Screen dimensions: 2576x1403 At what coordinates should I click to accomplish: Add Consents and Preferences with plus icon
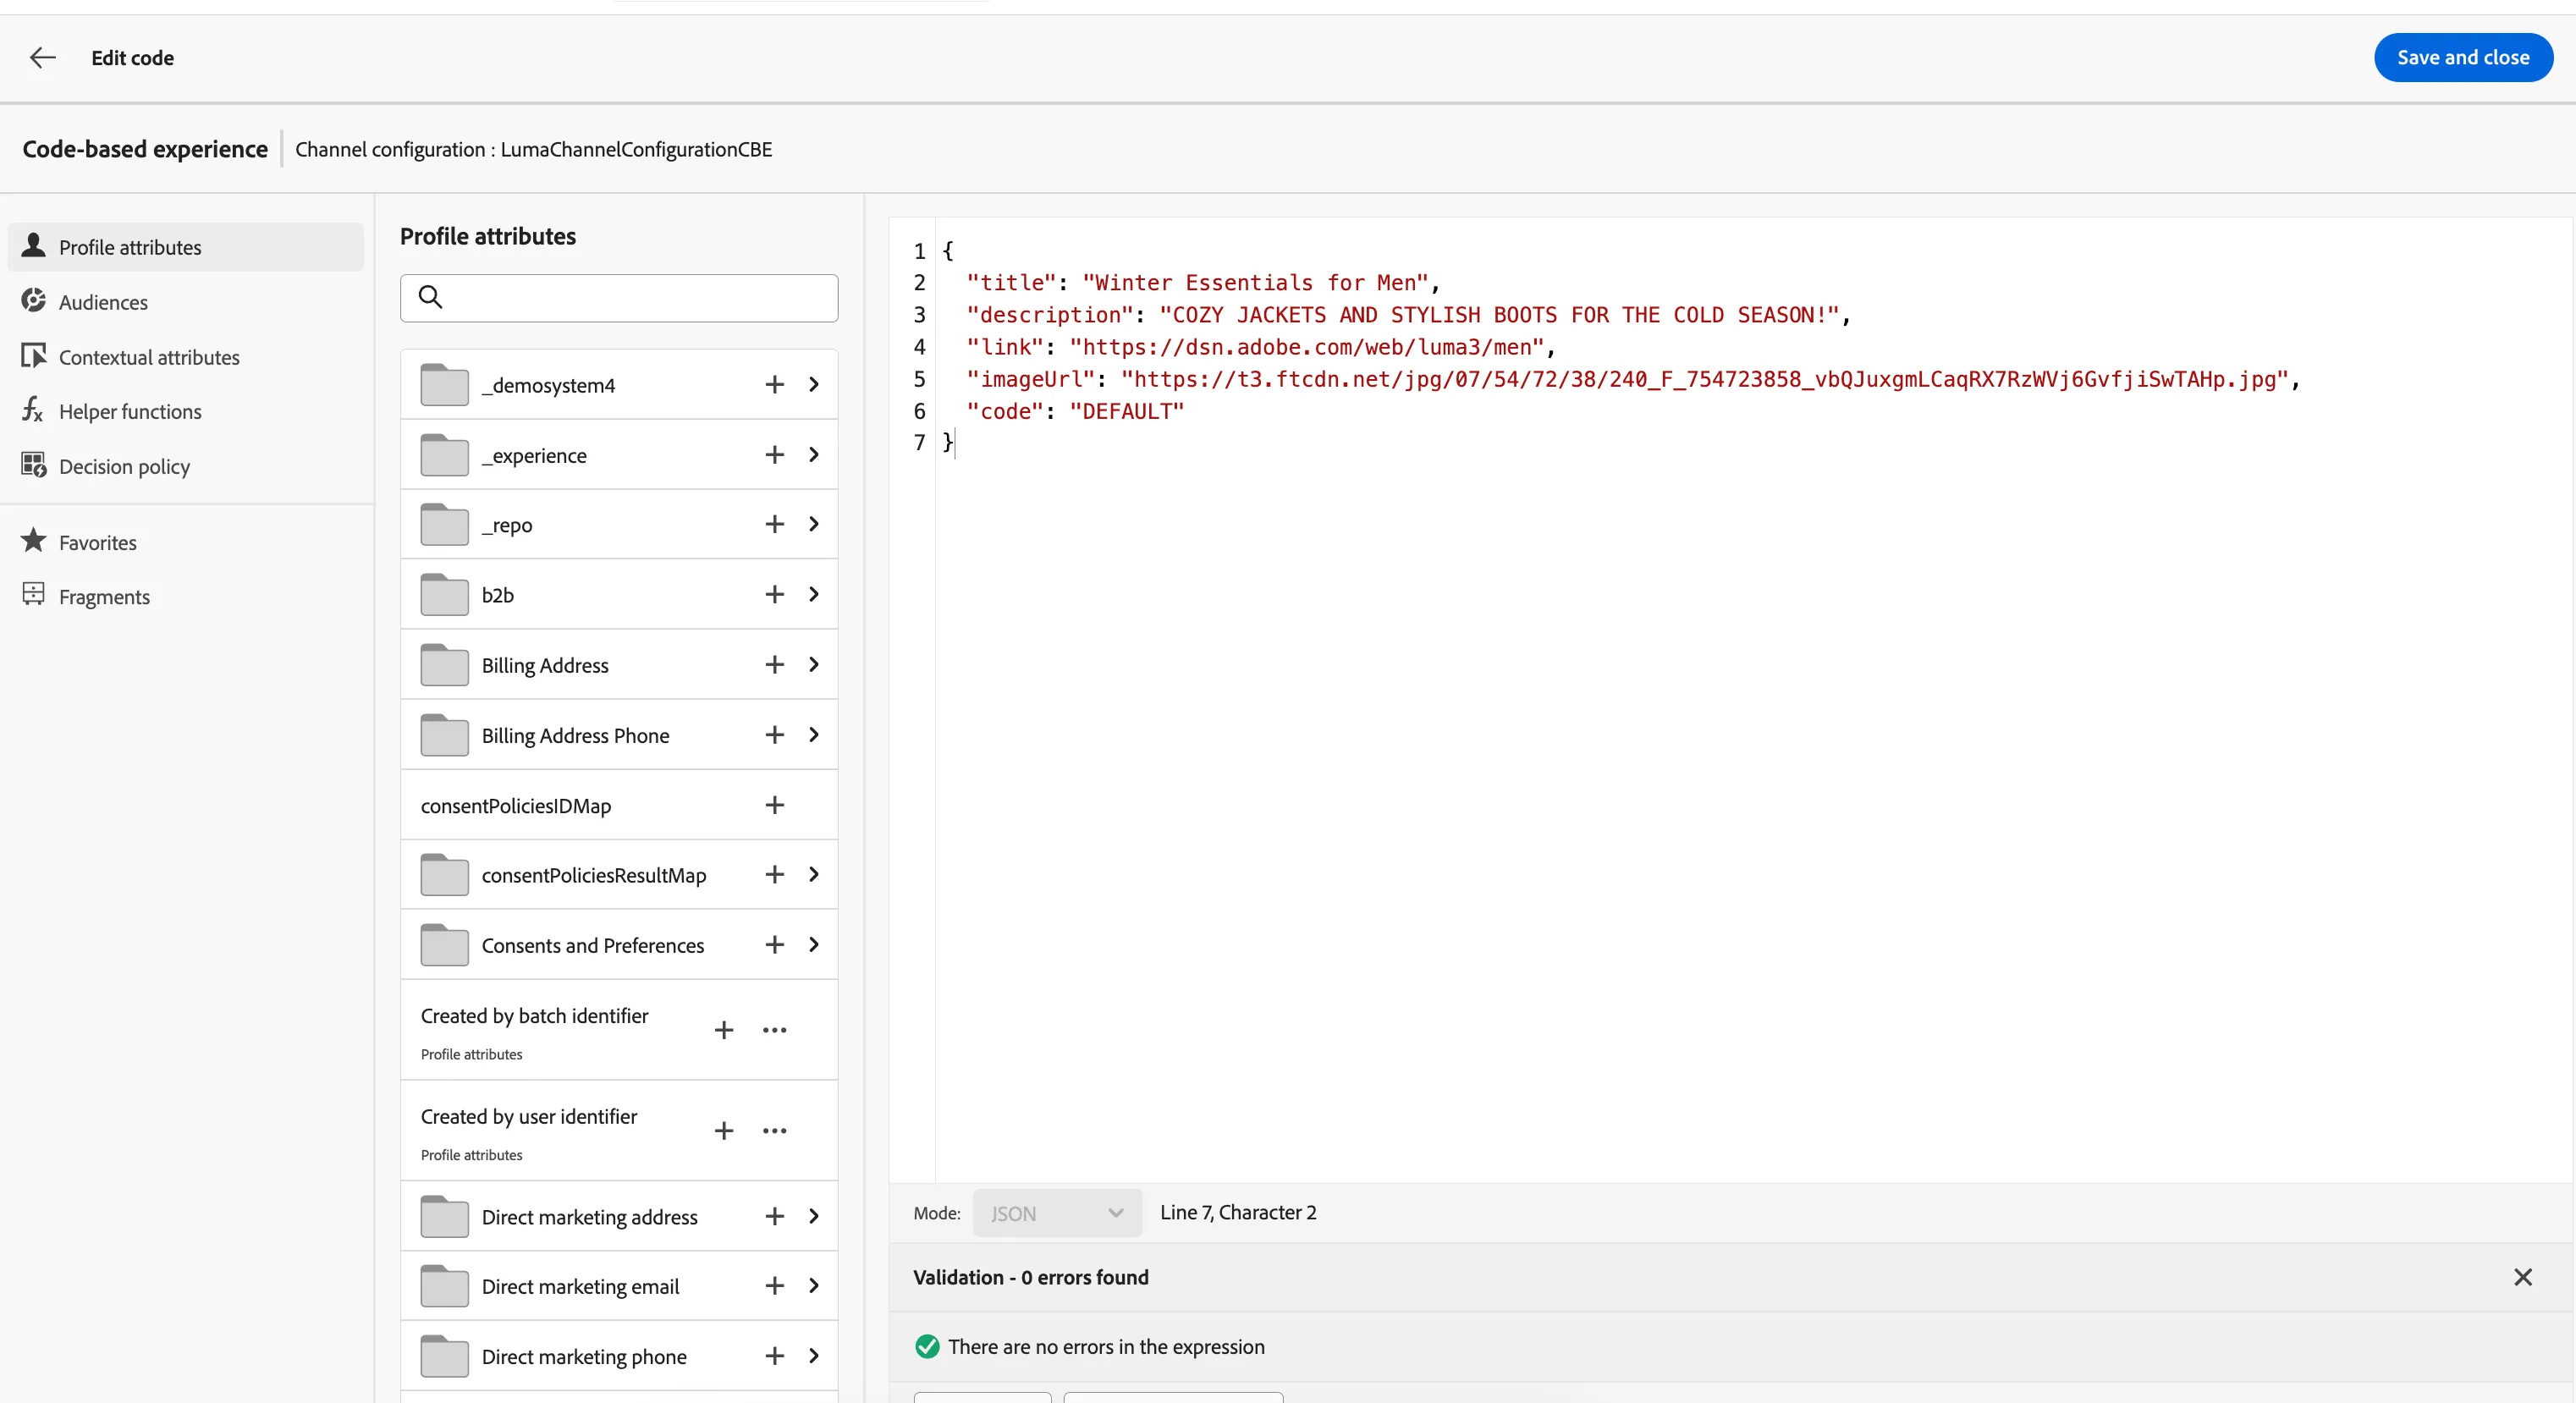(x=774, y=944)
